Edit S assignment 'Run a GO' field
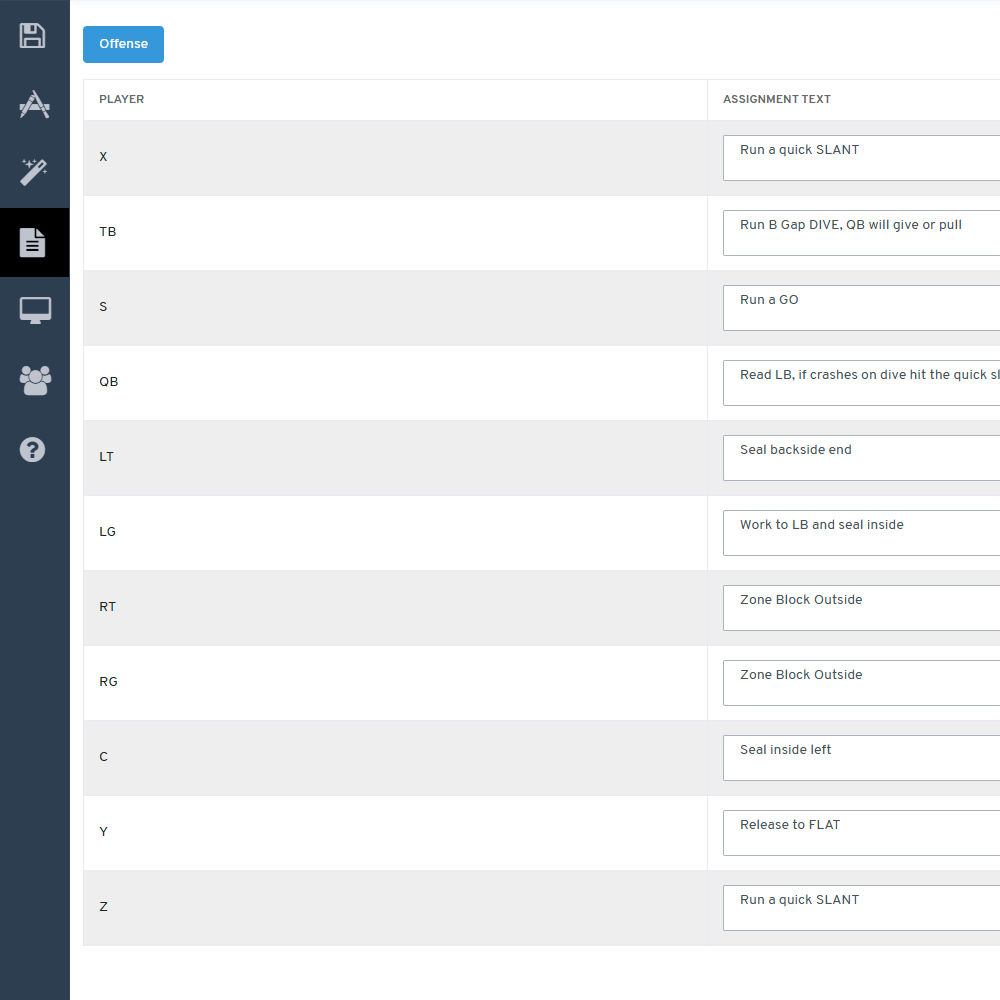The image size is (1000, 1000). click(861, 308)
